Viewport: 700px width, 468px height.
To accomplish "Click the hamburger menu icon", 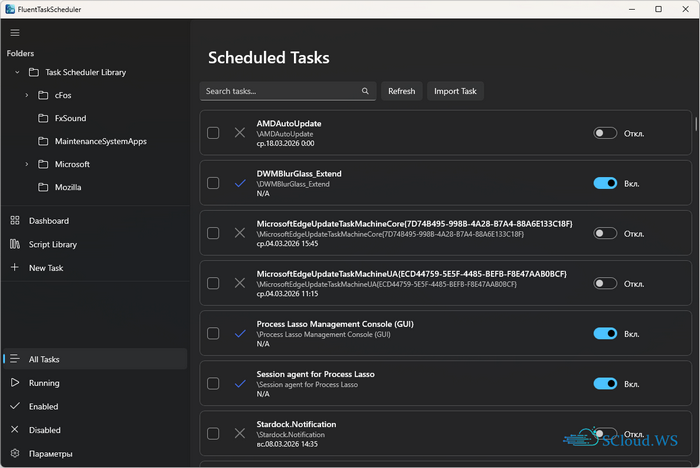I will pos(14,33).
